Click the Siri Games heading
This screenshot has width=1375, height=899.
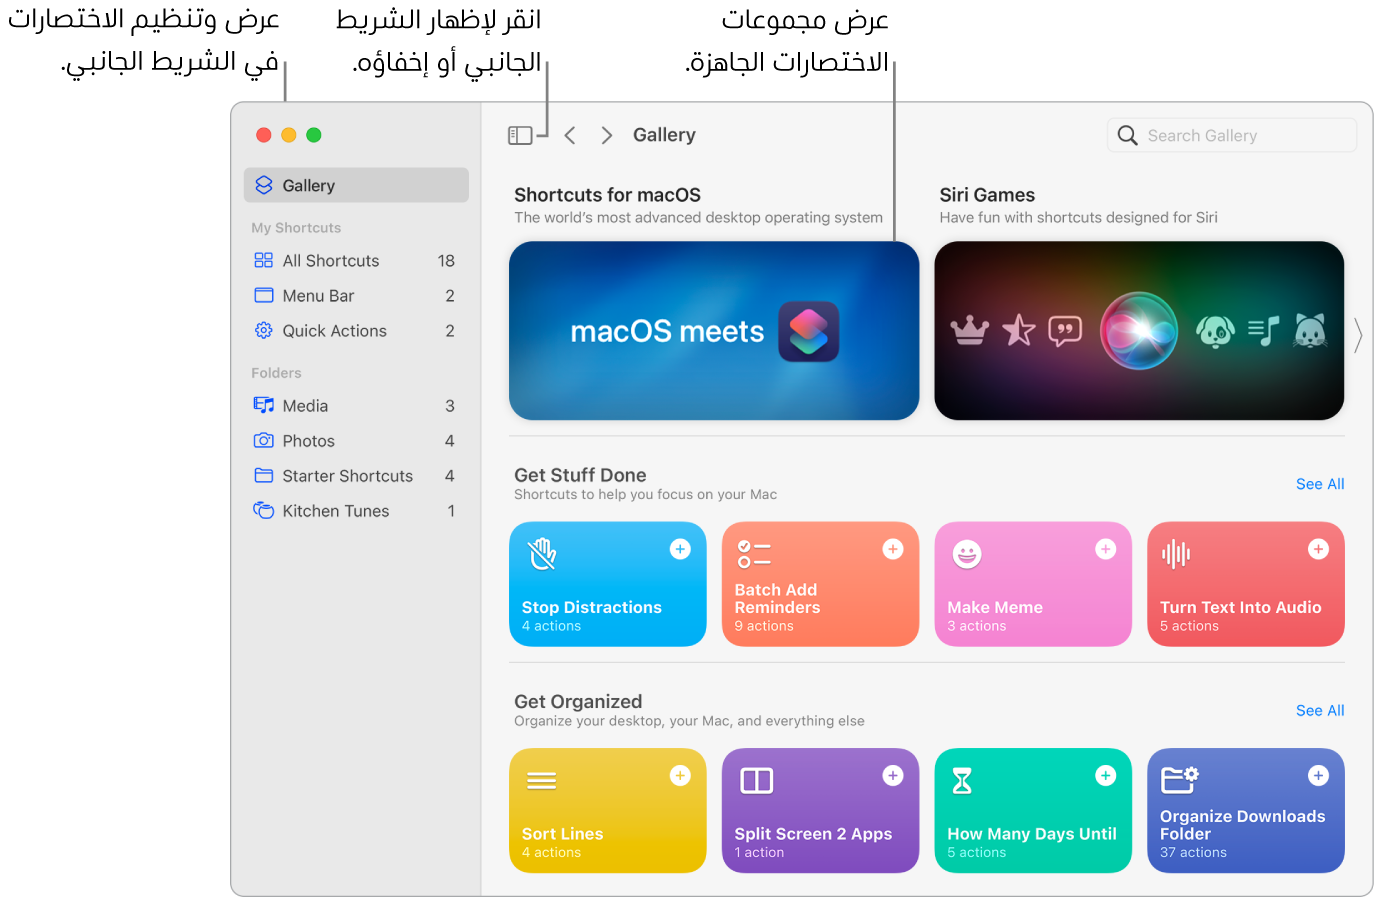[x=987, y=195]
